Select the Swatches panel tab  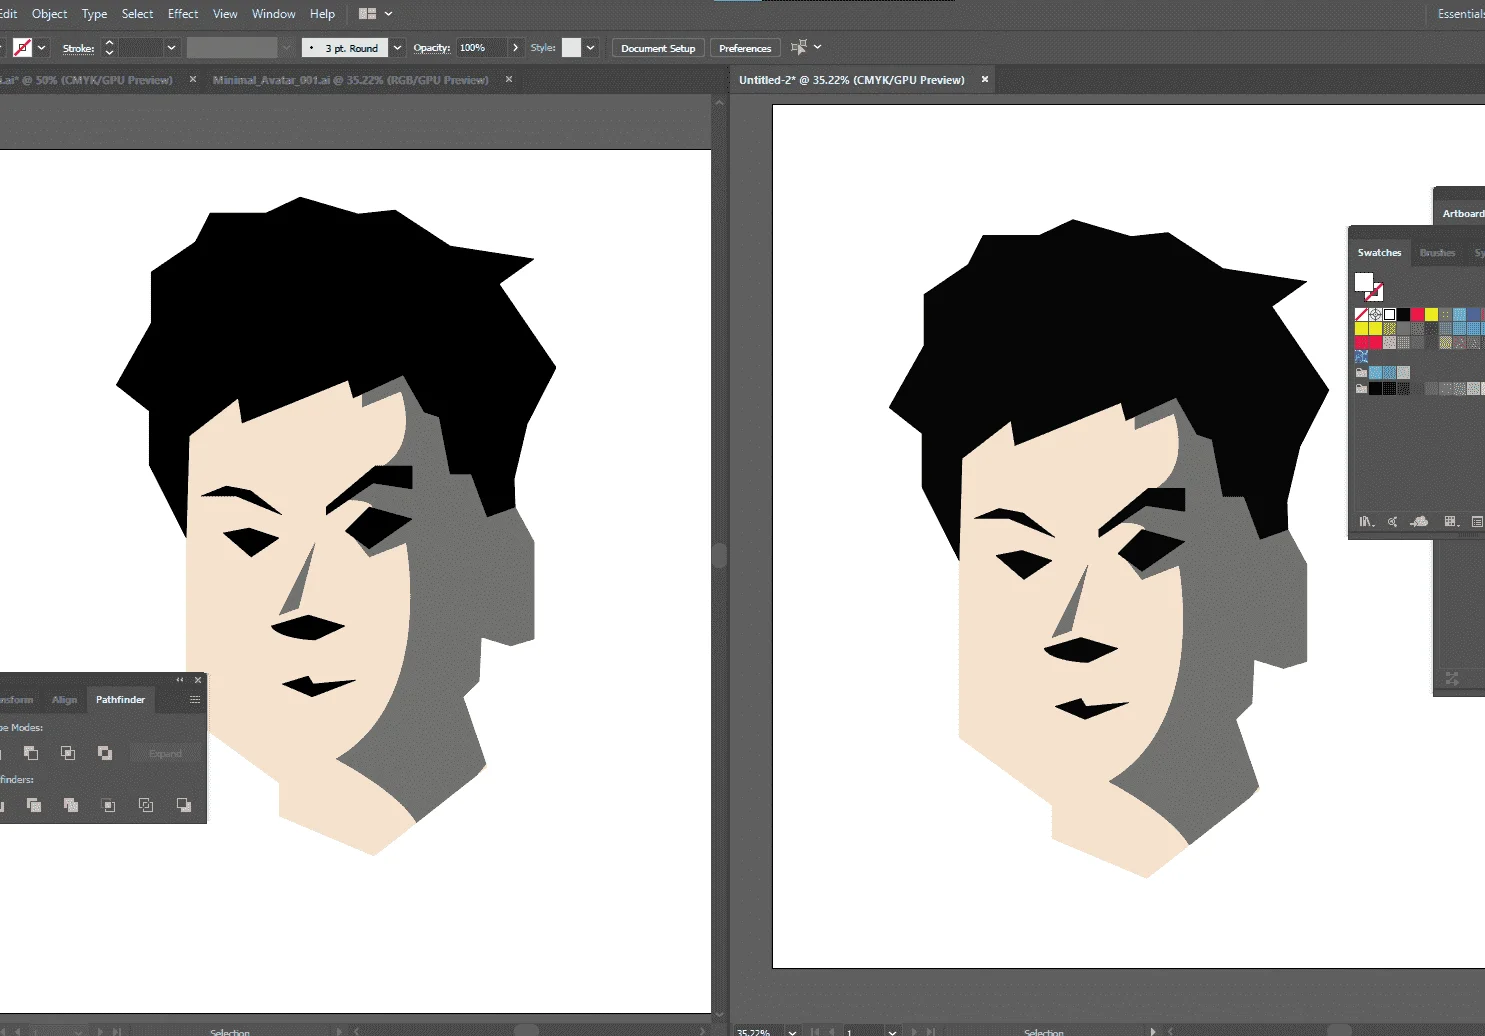pyautogui.click(x=1379, y=253)
